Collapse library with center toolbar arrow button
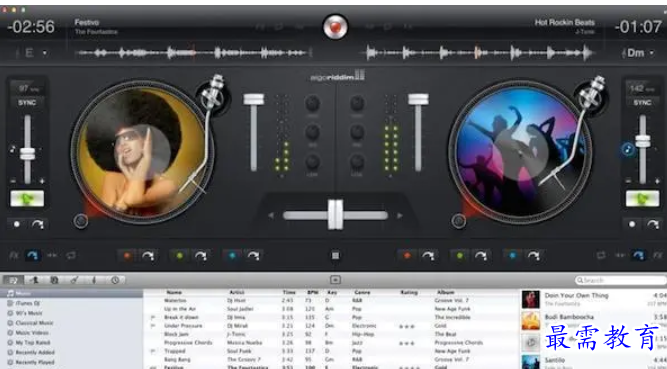The image size is (667, 369). pyautogui.click(x=335, y=280)
